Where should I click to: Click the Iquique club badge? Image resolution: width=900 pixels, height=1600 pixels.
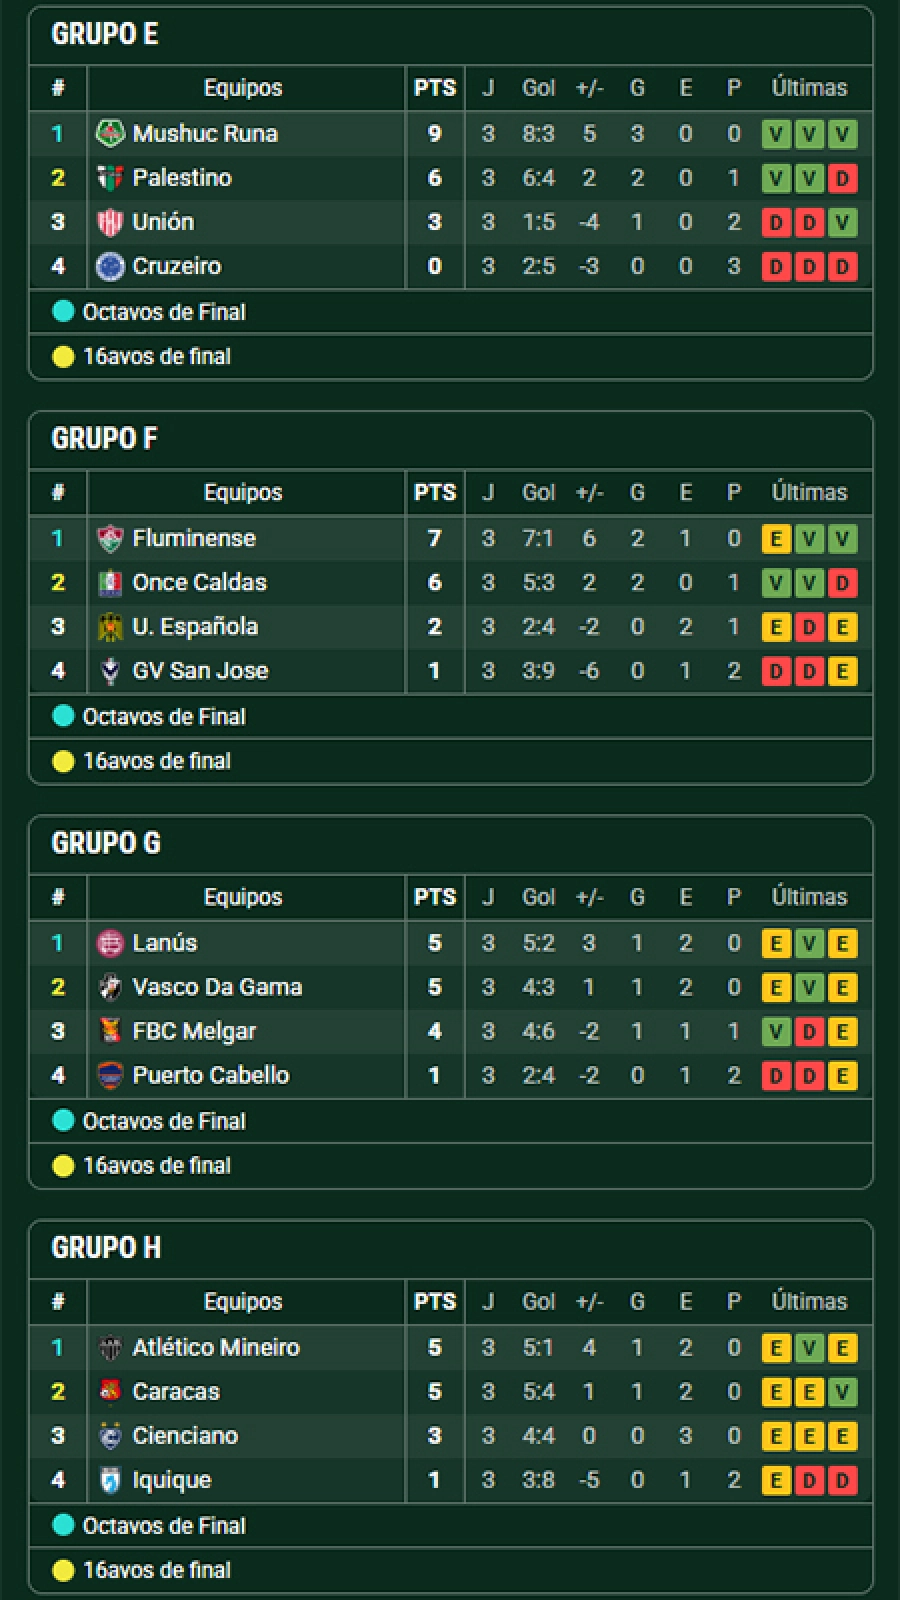coord(110,1480)
